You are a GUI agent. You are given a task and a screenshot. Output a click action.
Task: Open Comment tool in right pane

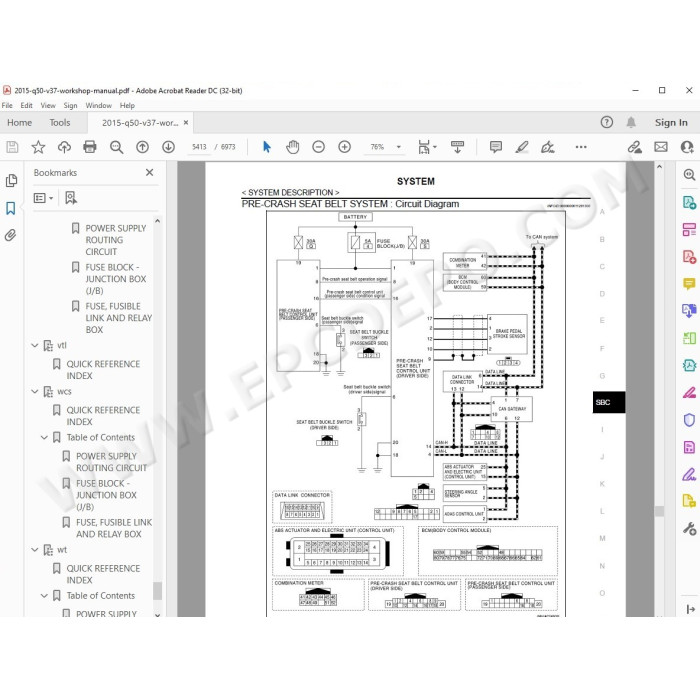(689, 283)
